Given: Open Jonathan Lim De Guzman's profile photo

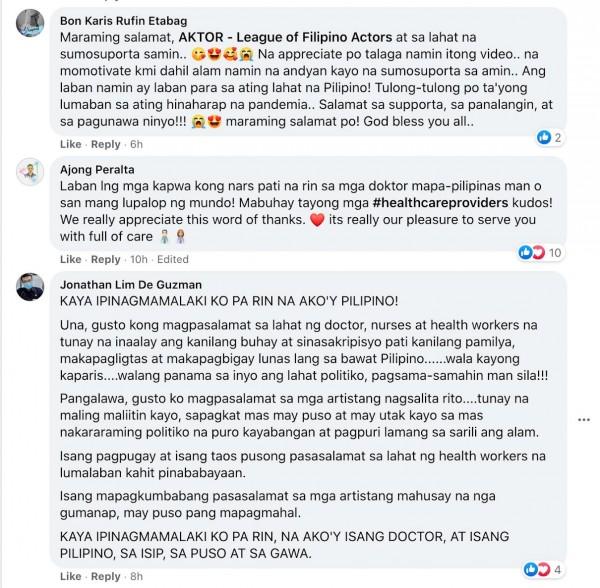Looking at the screenshot, I should [30, 287].
